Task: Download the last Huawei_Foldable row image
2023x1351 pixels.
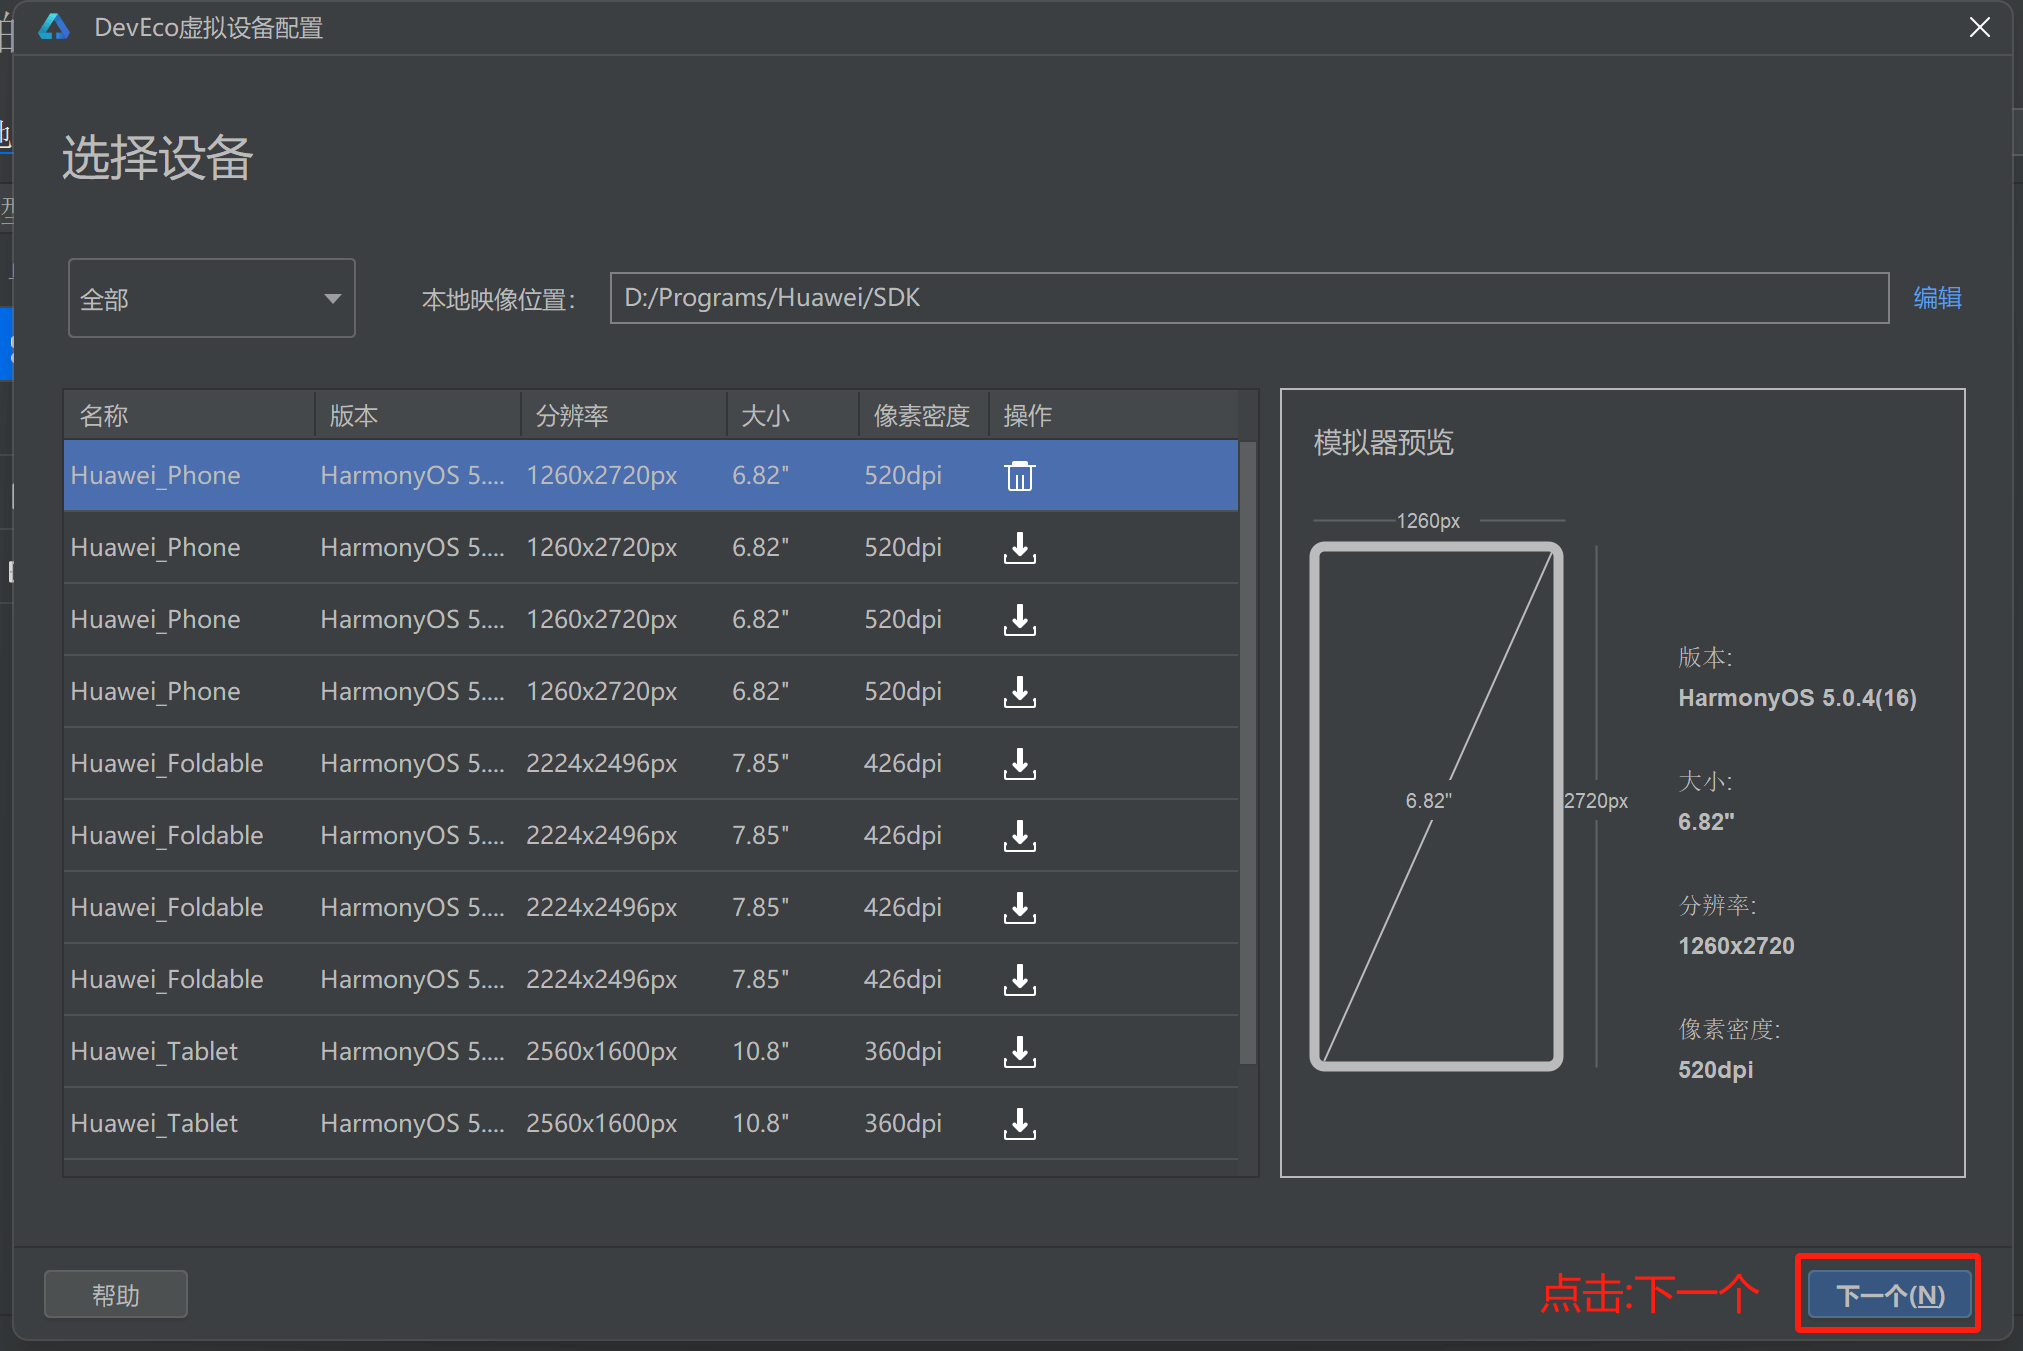Action: tap(1019, 980)
